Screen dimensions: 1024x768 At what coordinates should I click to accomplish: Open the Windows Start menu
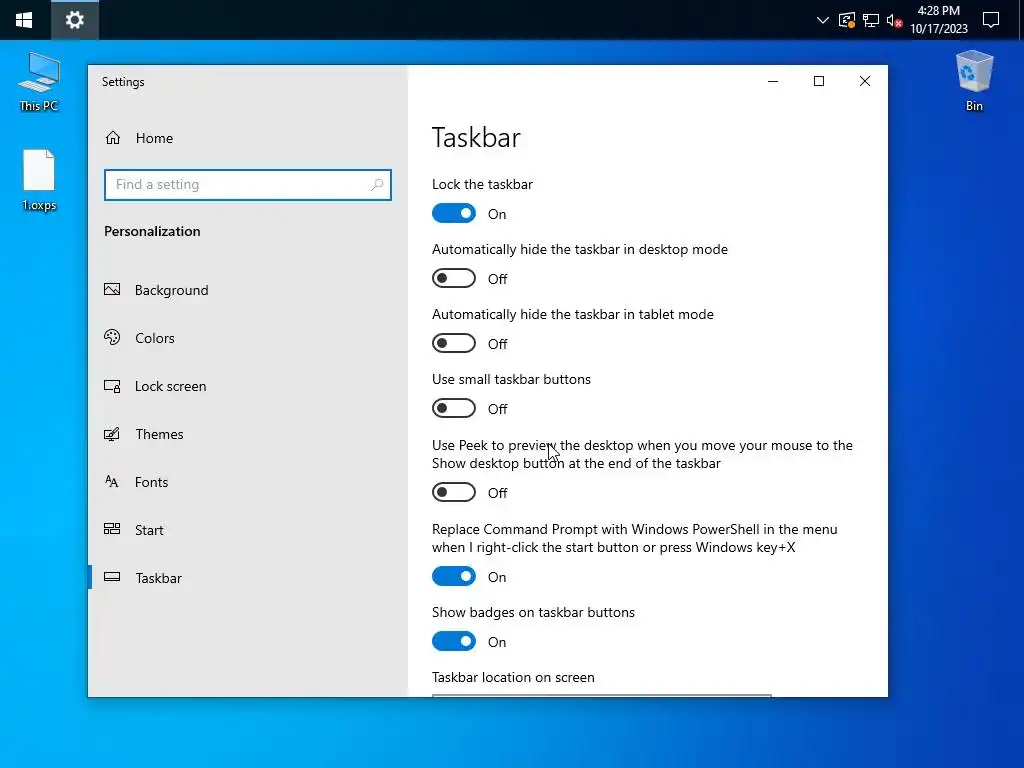pos(24,20)
